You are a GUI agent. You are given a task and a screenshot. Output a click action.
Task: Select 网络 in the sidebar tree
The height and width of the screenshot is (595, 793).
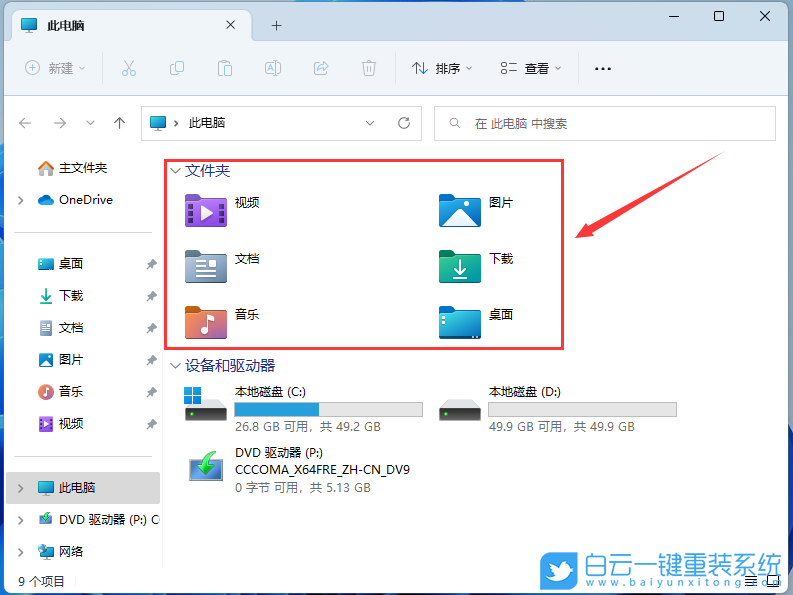60,552
